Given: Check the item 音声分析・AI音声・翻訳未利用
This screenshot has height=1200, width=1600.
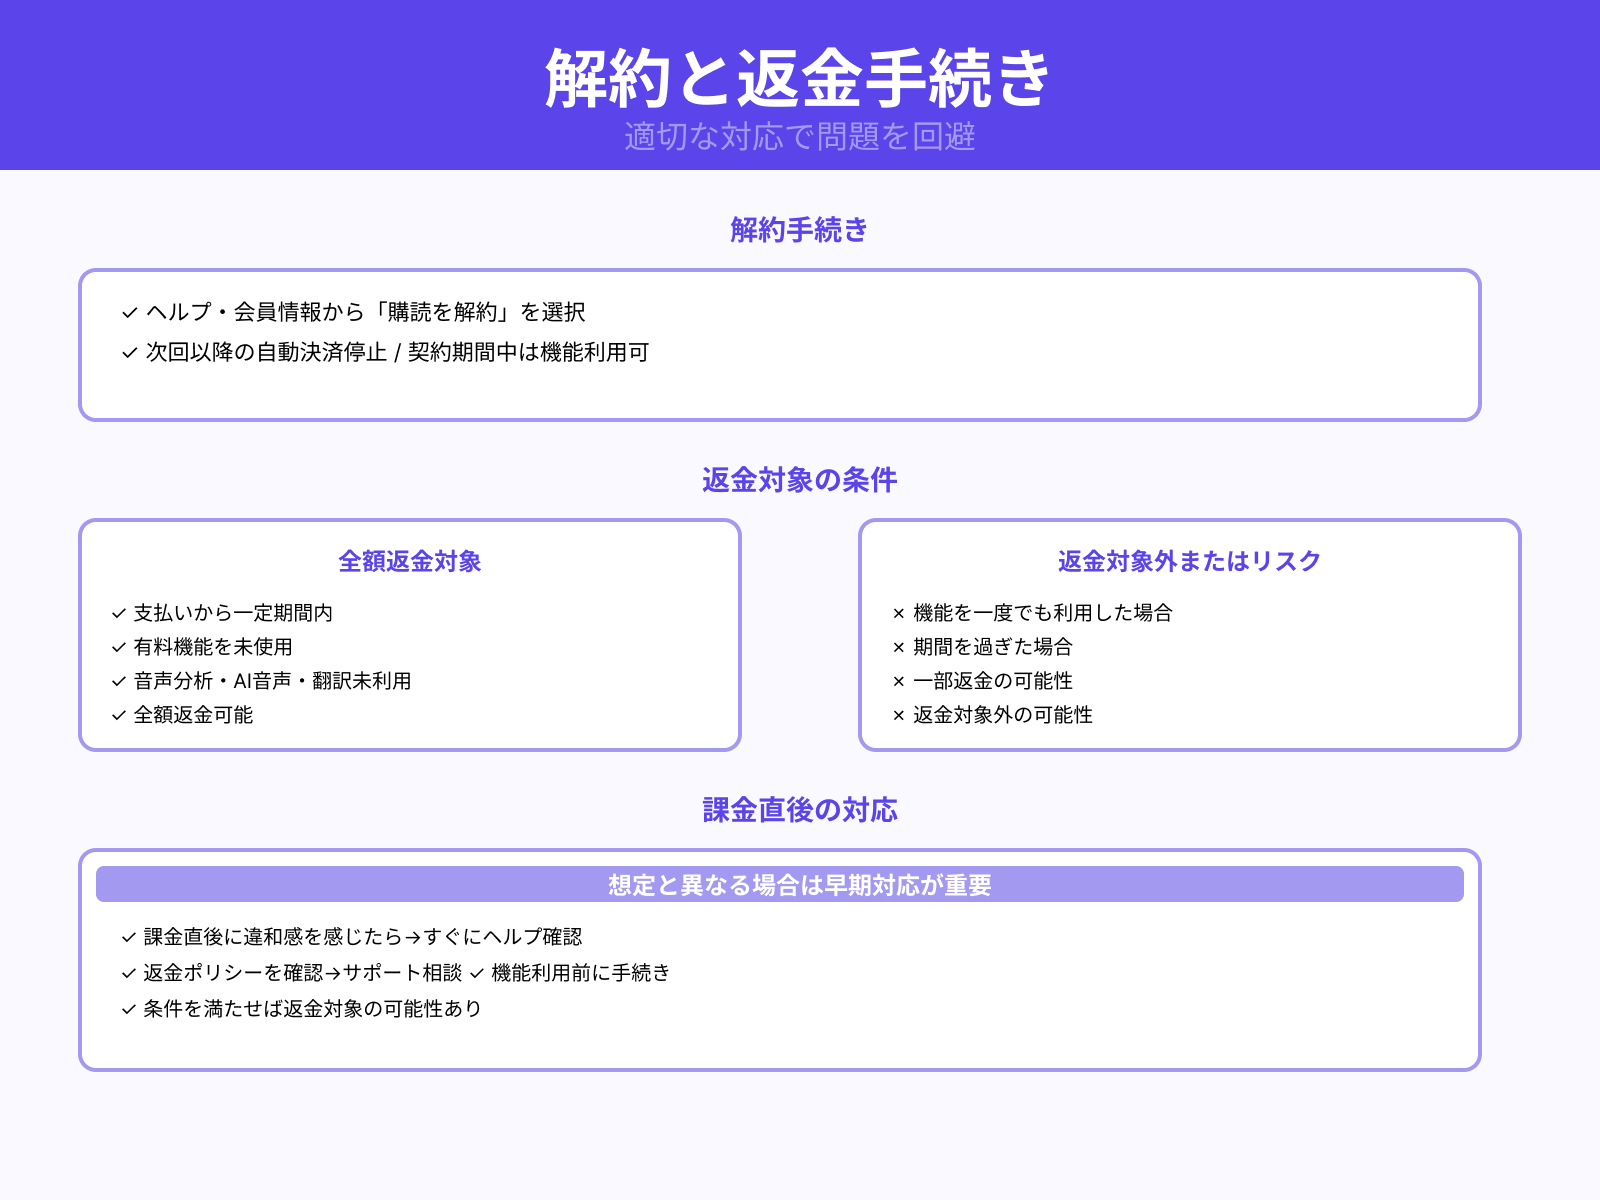Looking at the screenshot, I should tap(272, 682).
